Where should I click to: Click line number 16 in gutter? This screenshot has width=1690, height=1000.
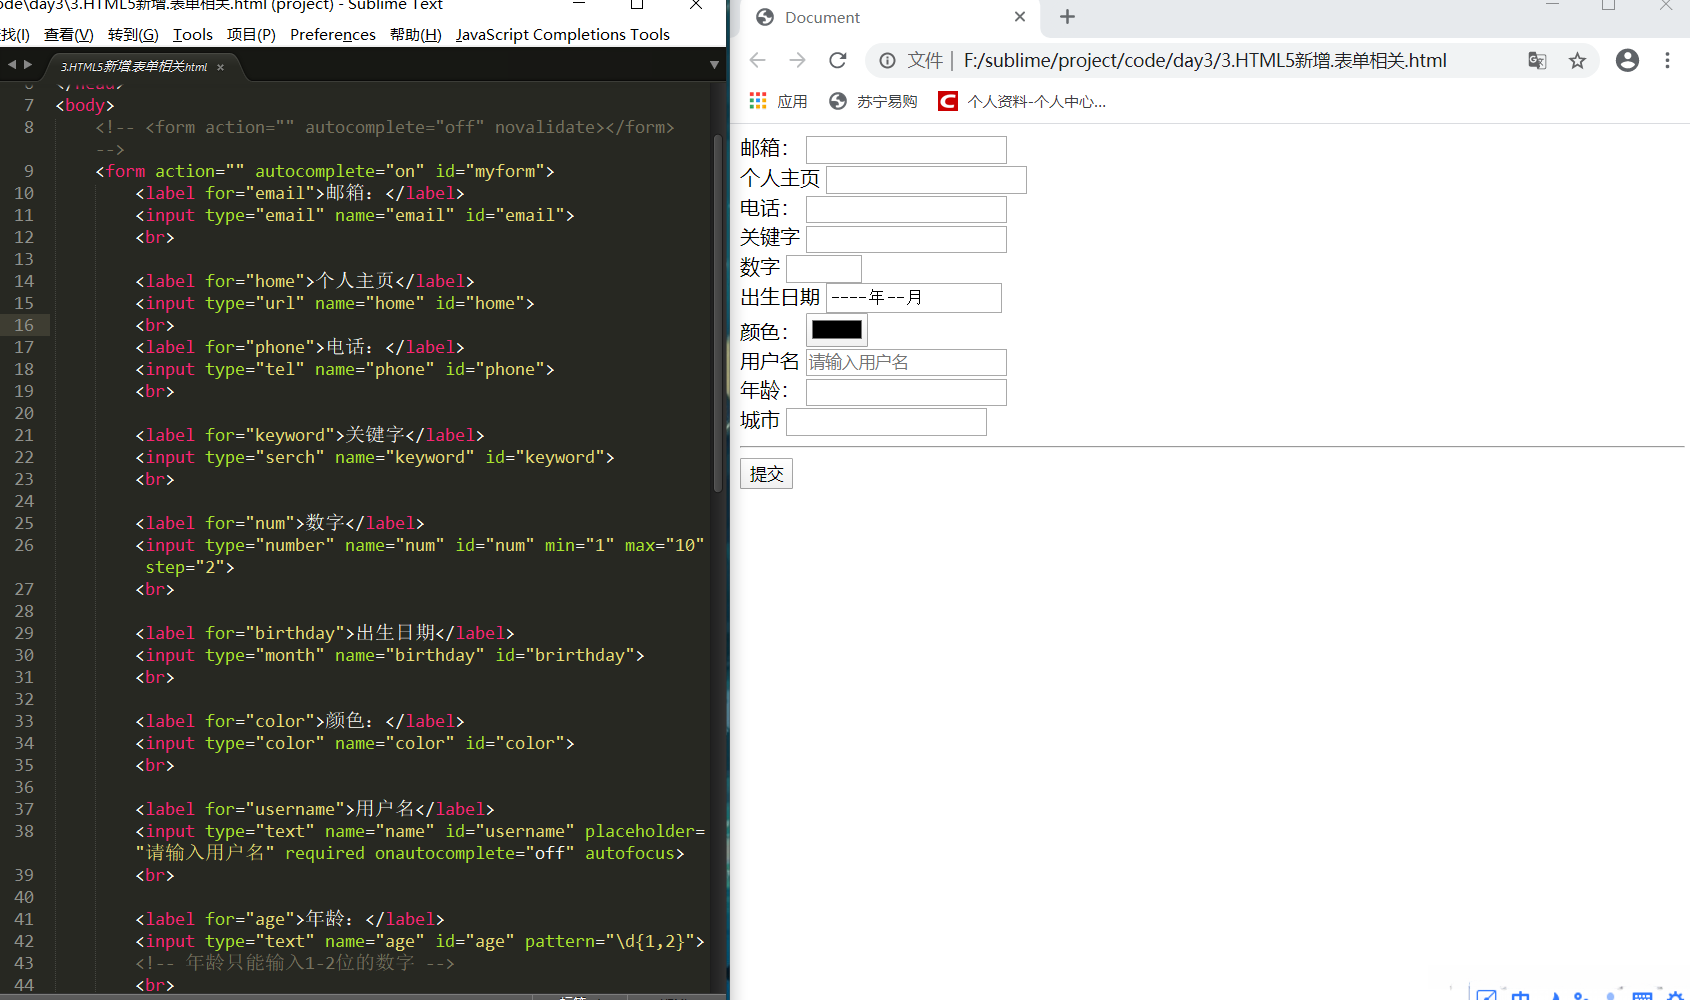coord(24,325)
